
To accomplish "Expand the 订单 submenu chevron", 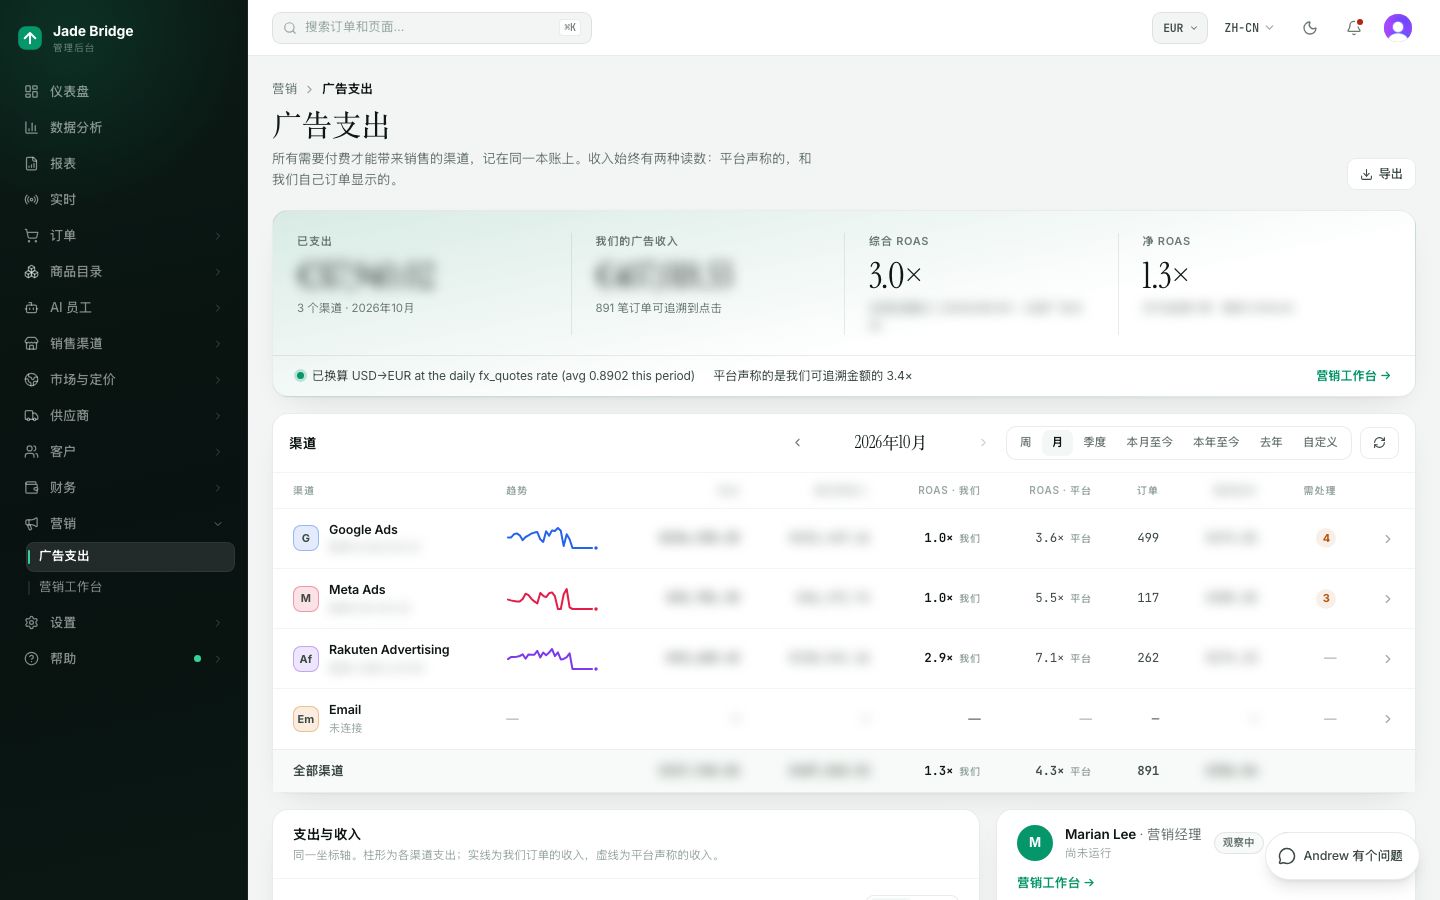I will coord(218,235).
